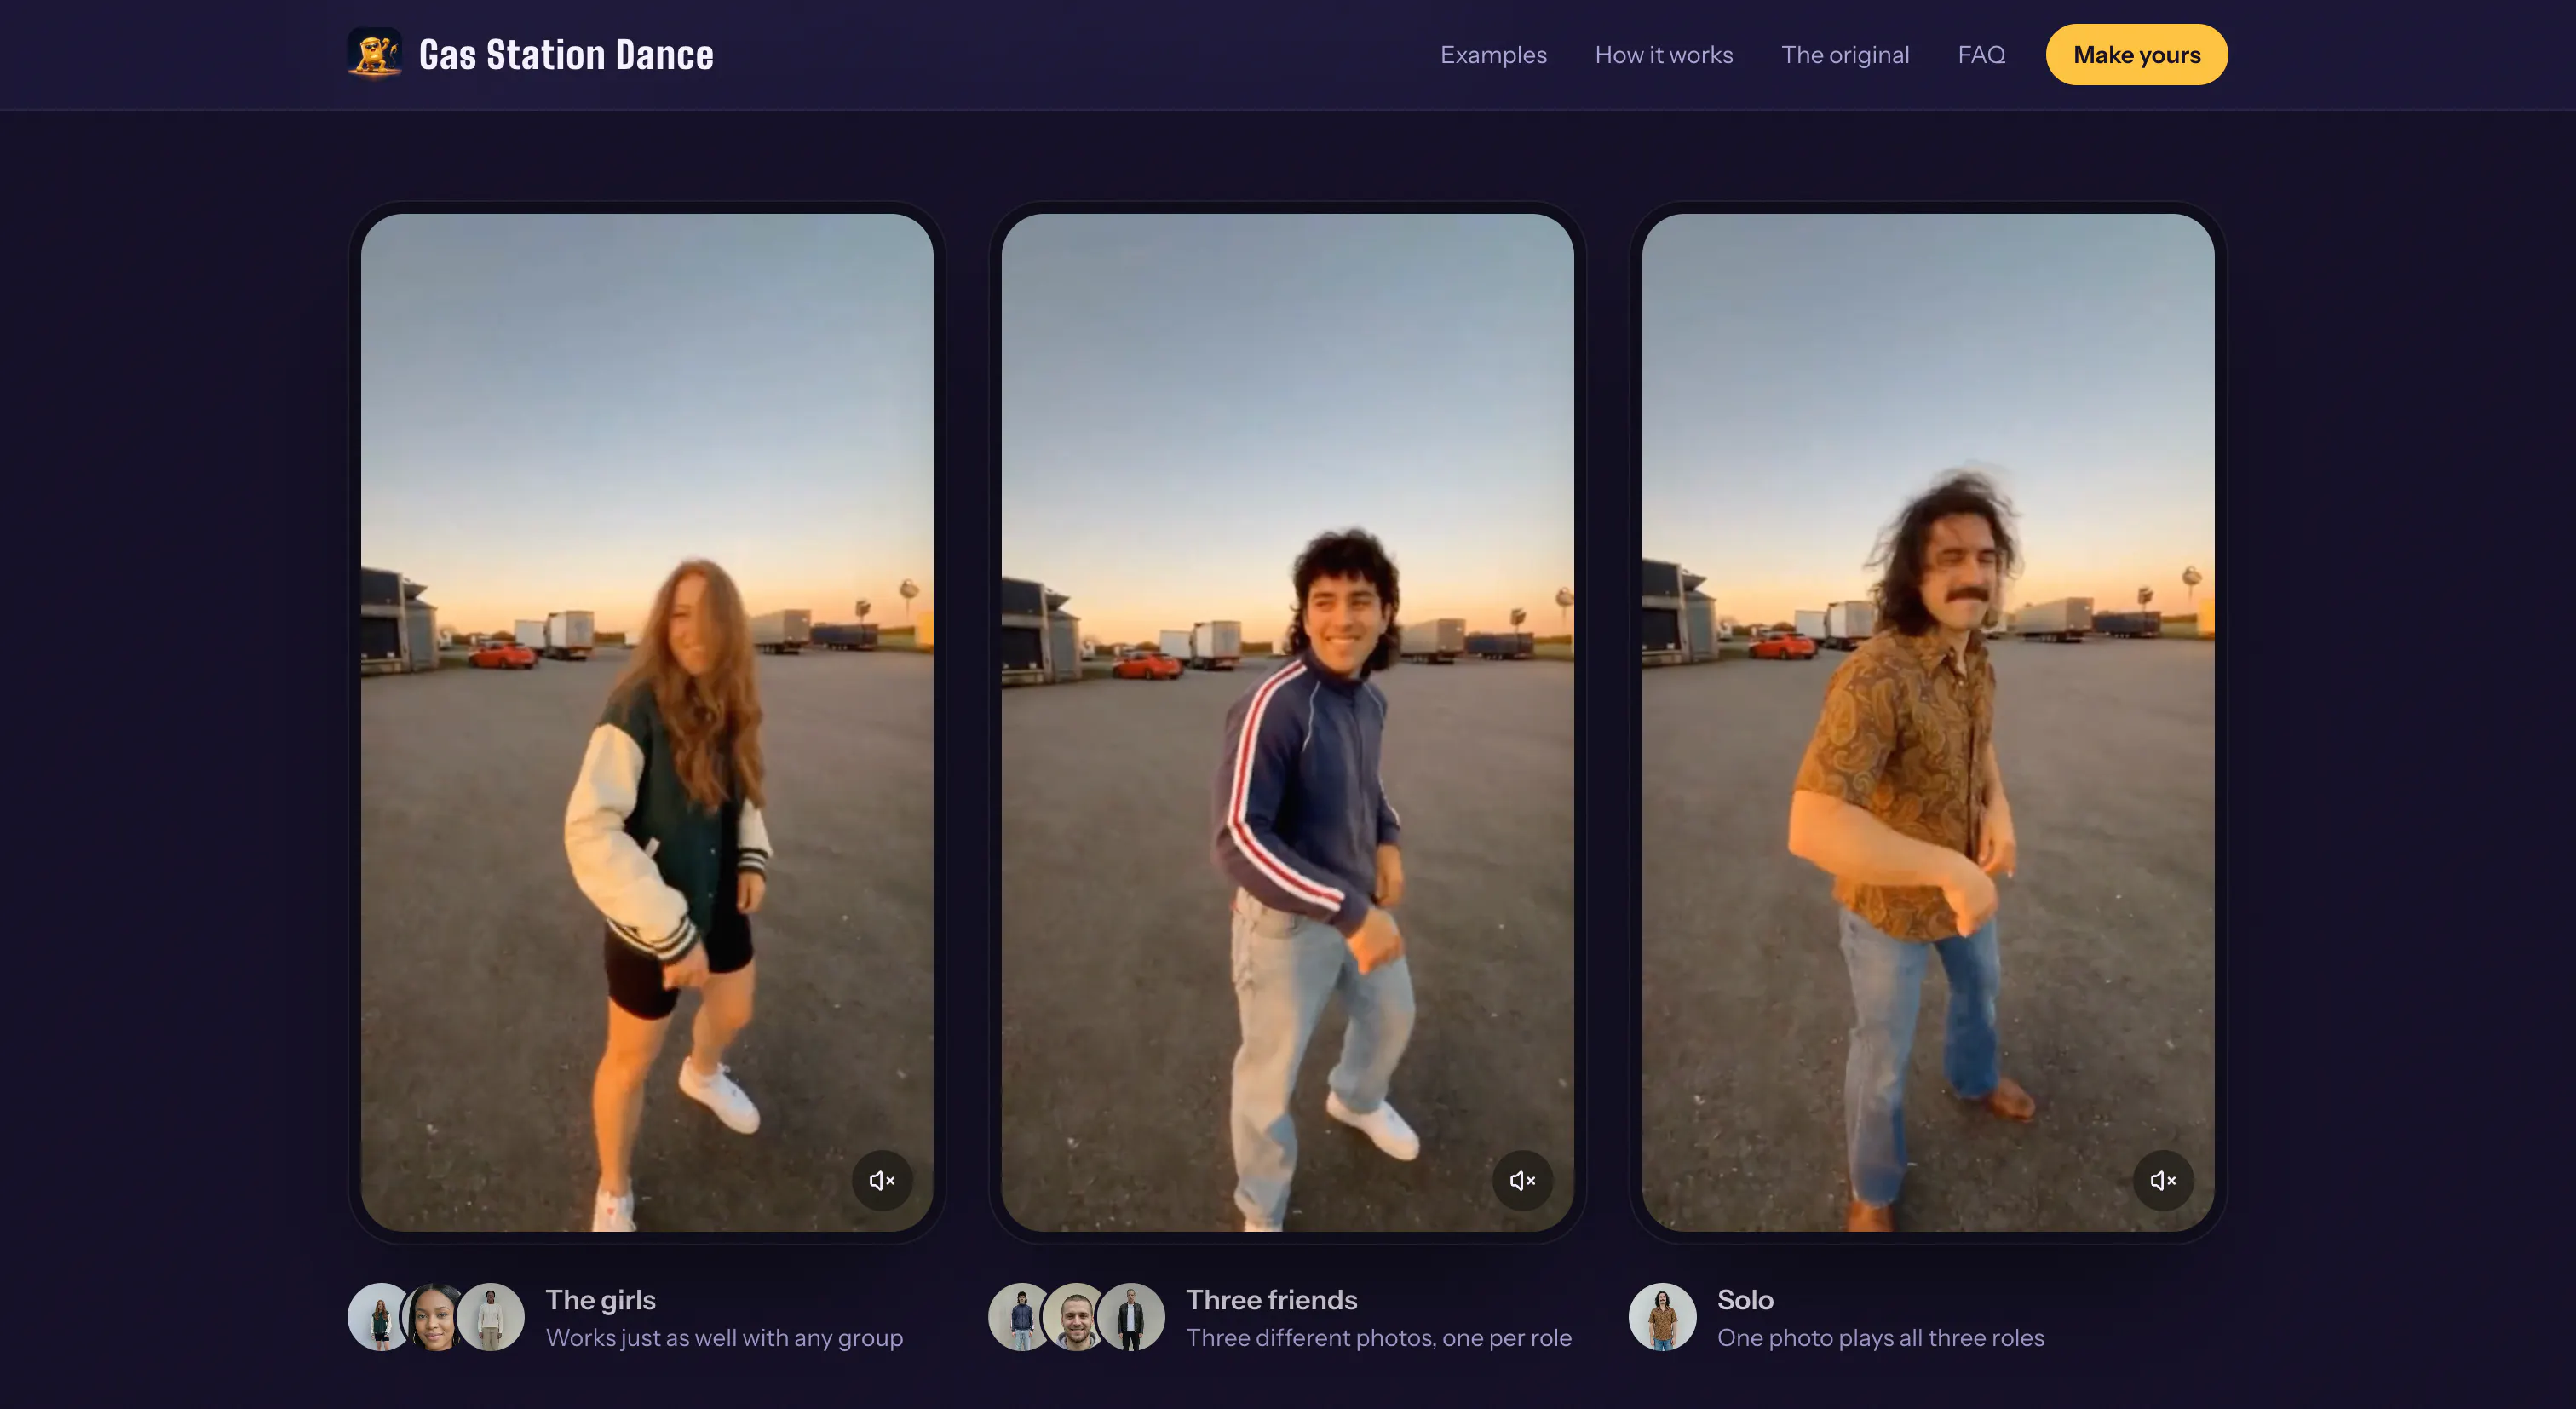Go to Examples in the navigation
2576x1409 pixels.
[1493, 55]
